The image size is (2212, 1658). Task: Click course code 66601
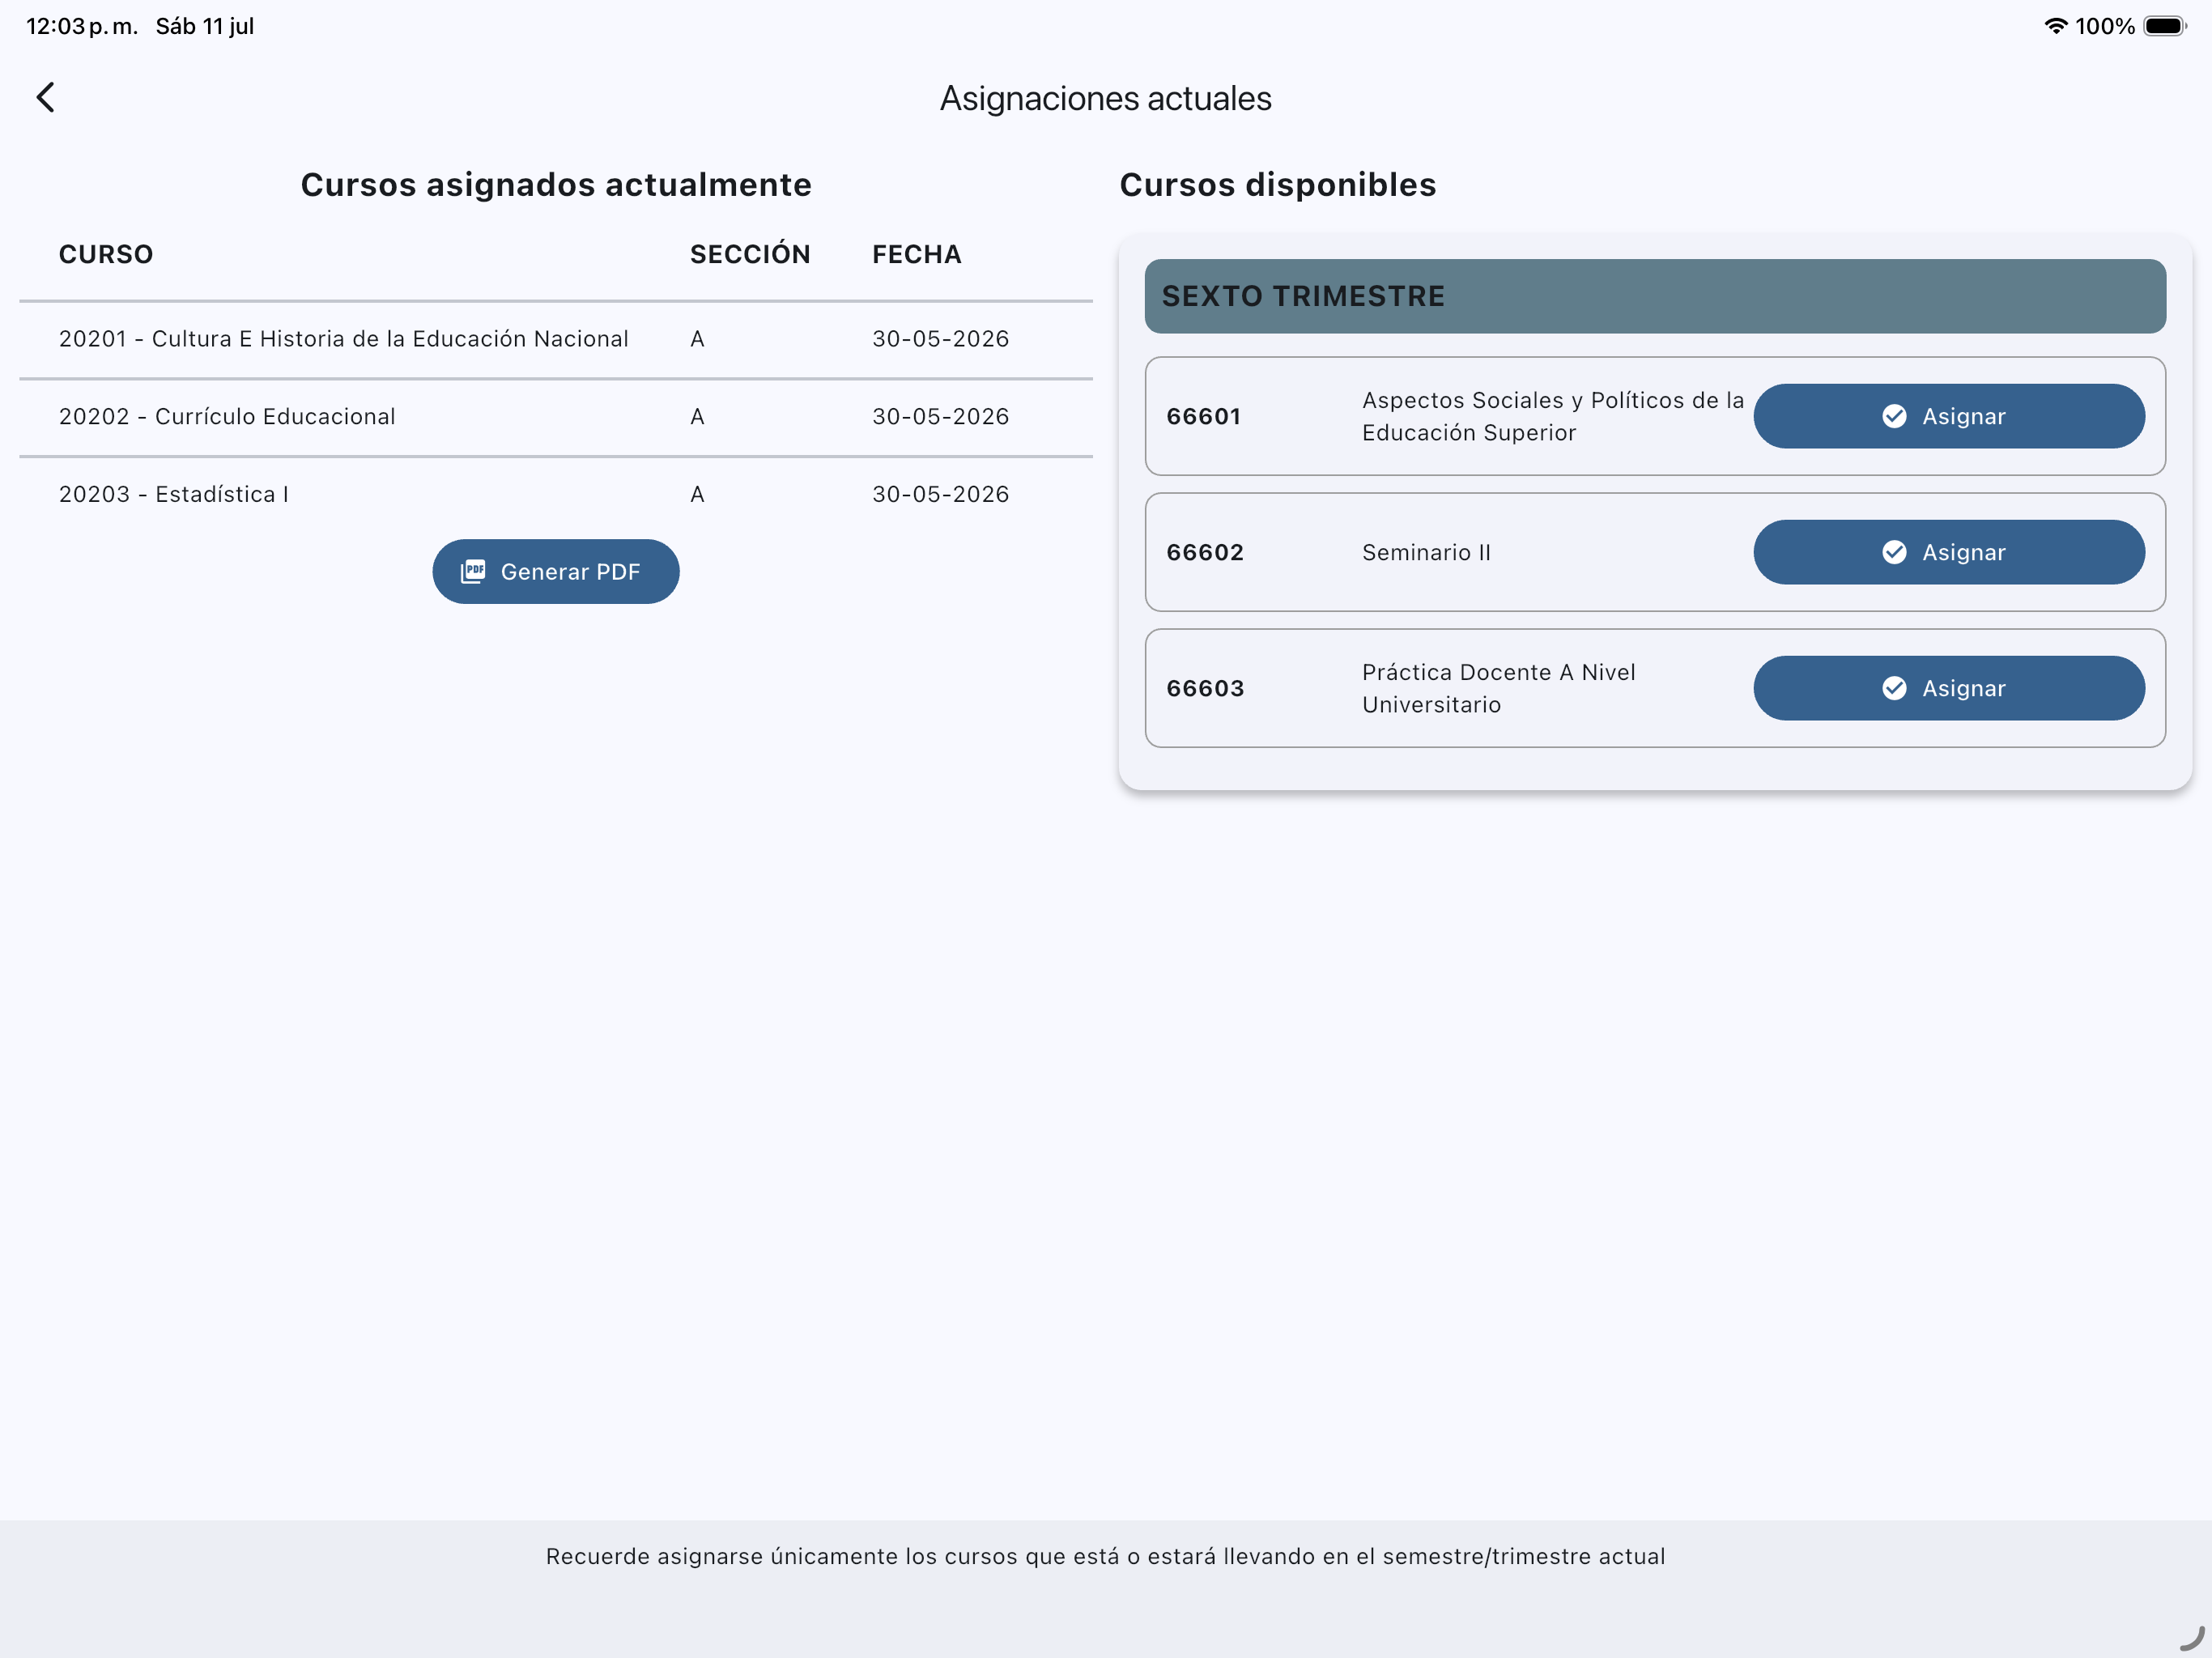pyautogui.click(x=1203, y=416)
